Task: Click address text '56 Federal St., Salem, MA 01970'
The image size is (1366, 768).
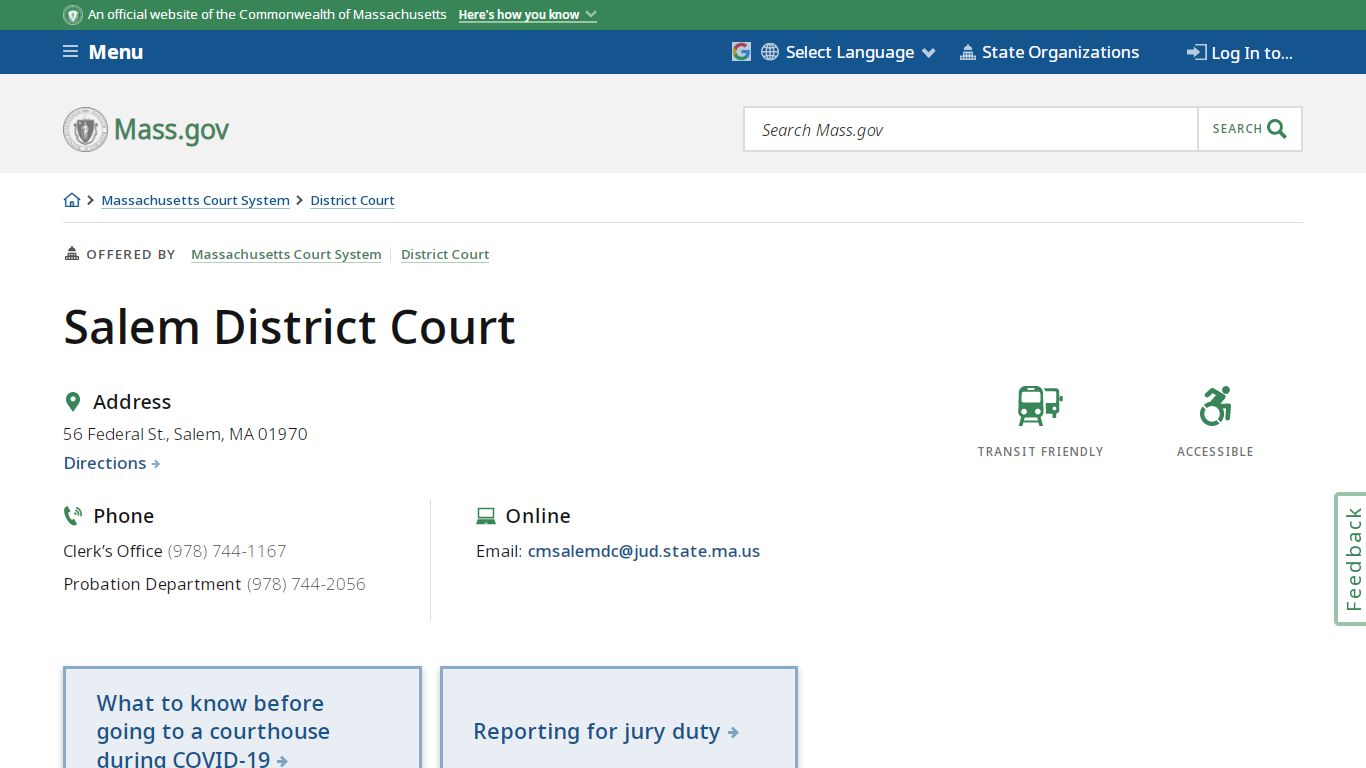Action: (185, 434)
